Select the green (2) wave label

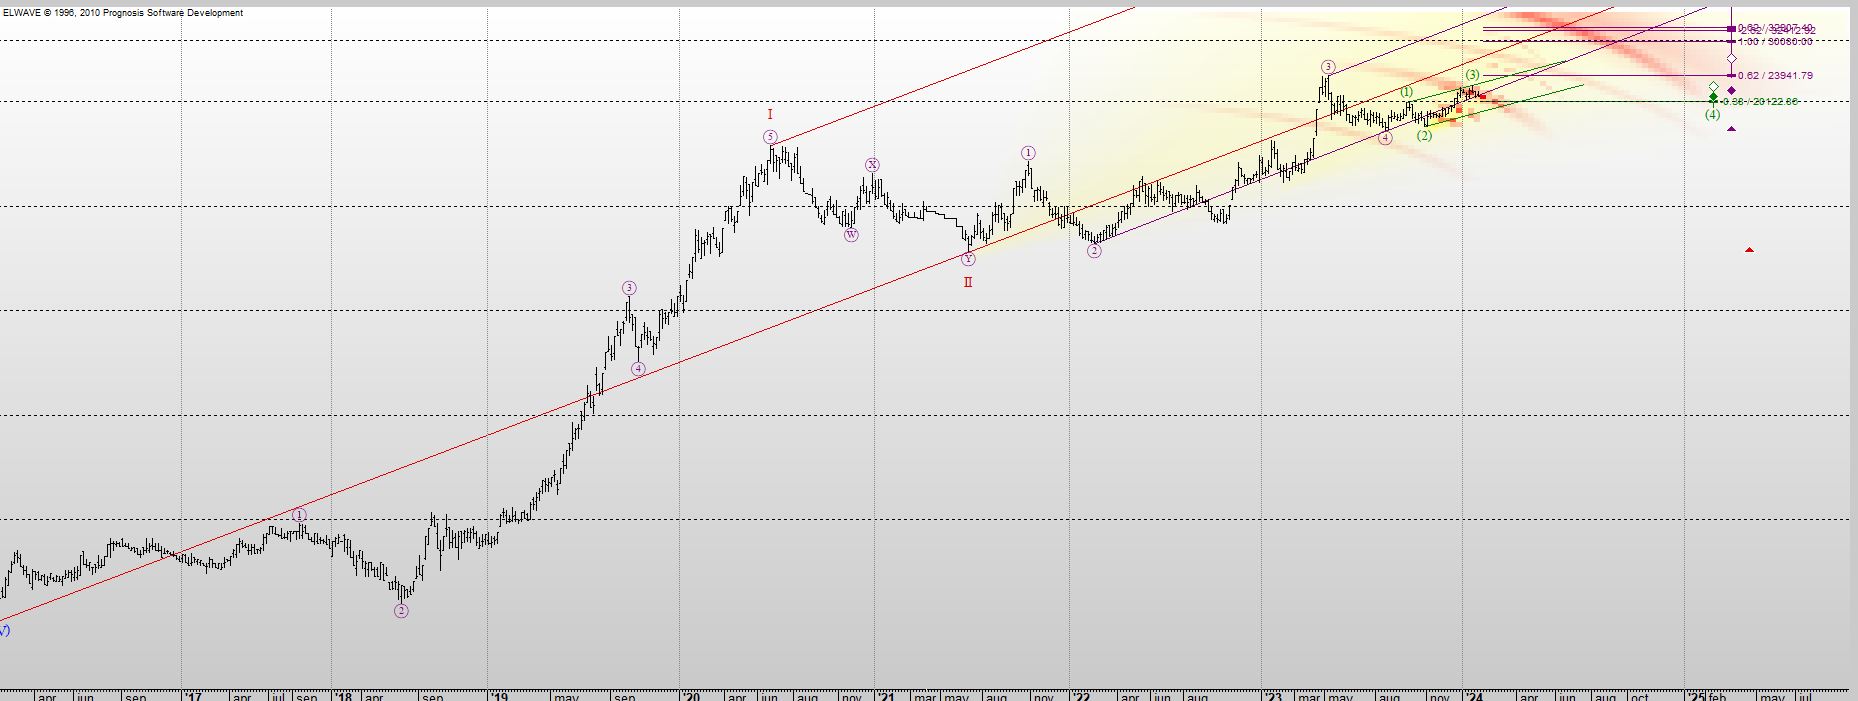point(1425,135)
